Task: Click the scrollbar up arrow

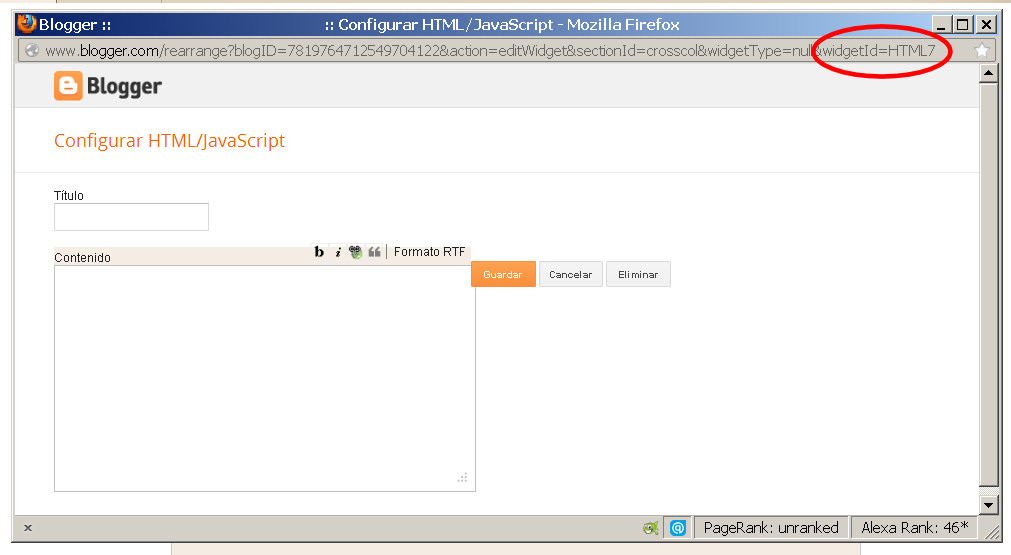Action: pyautogui.click(x=989, y=73)
